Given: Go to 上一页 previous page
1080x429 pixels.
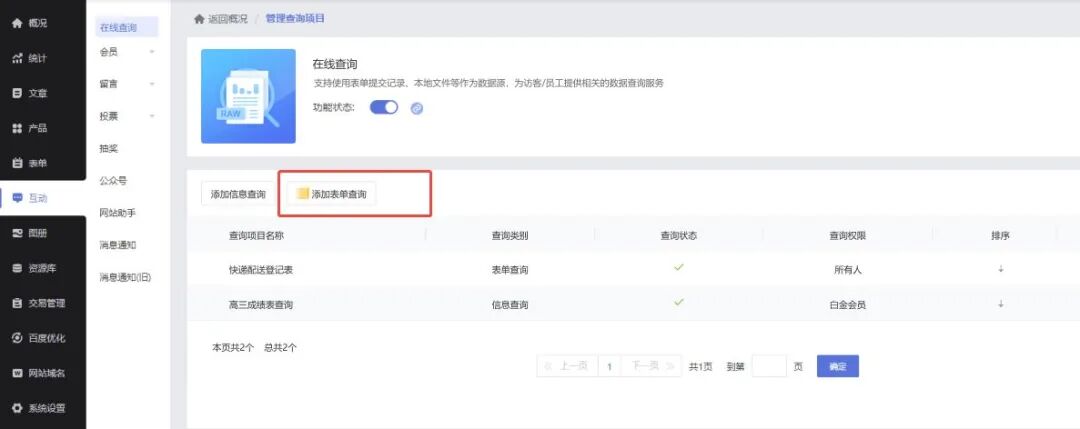Looking at the screenshot, I should [568, 366].
